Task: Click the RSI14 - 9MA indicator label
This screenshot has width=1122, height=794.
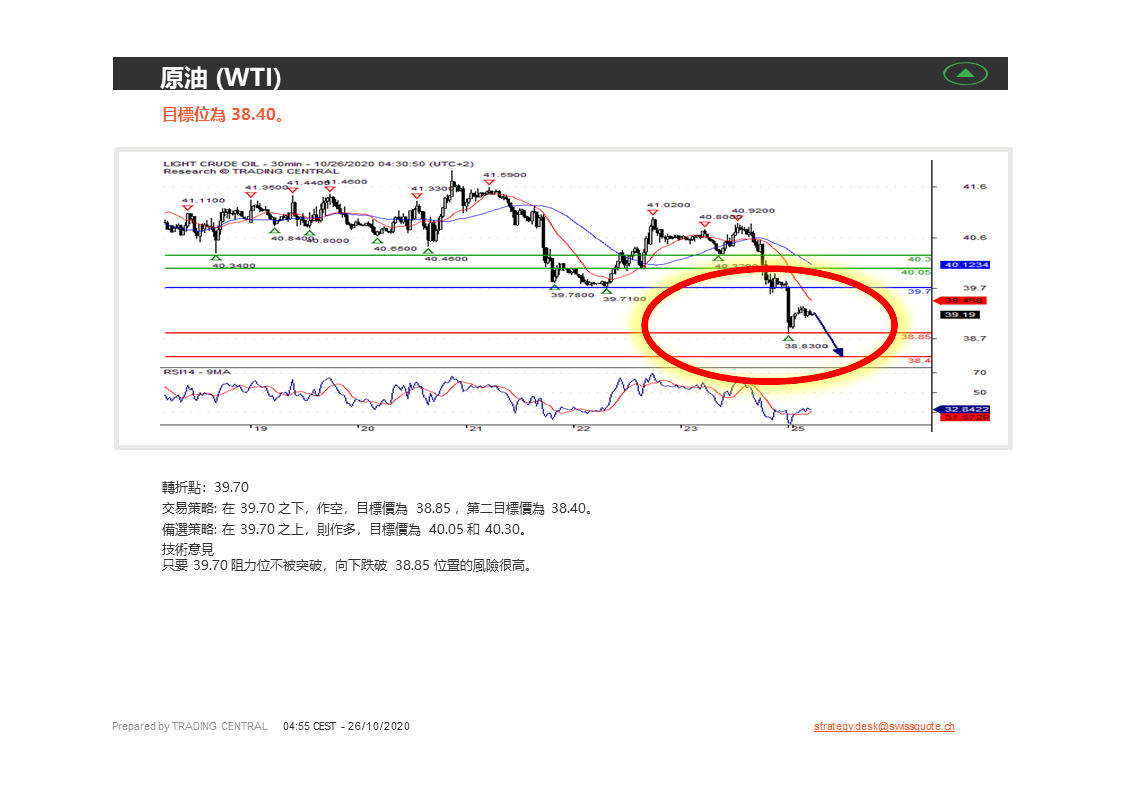Action: 197,372
